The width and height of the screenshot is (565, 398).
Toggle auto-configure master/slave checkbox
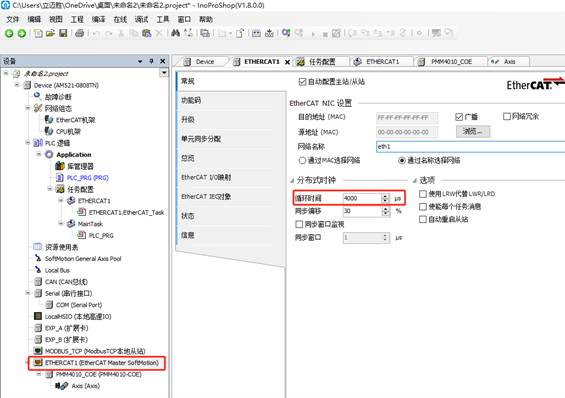click(x=302, y=82)
